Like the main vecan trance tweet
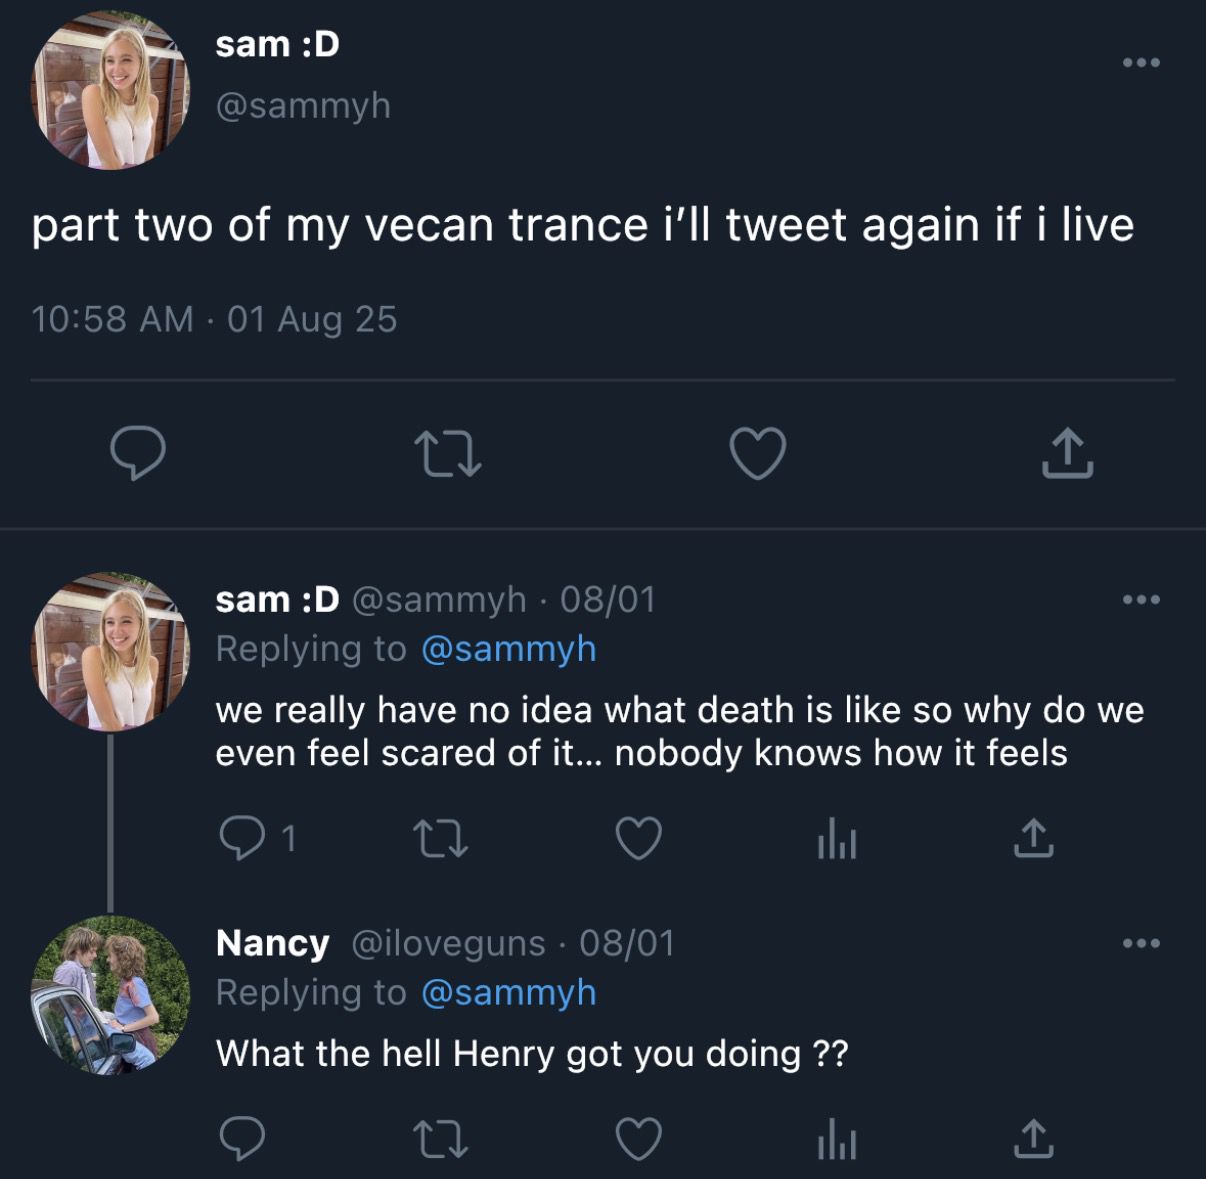1206x1179 pixels. (x=757, y=453)
